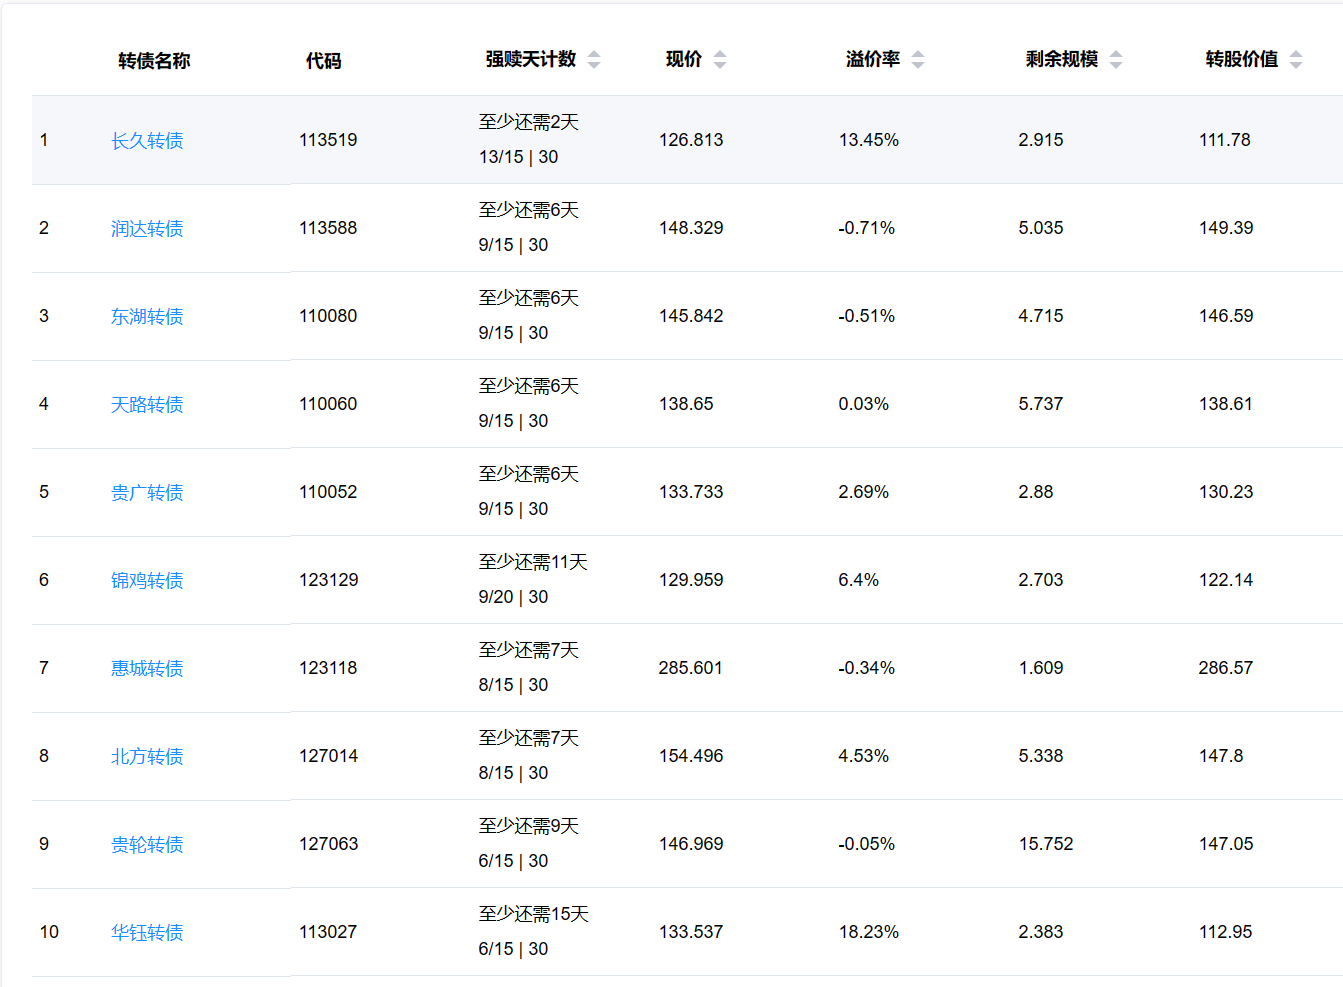Open the 润达转债 detail link

(x=147, y=229)
